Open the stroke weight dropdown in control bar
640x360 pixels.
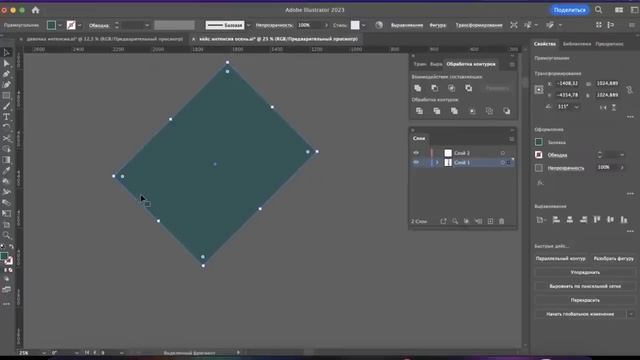click(x=147, y=25)
